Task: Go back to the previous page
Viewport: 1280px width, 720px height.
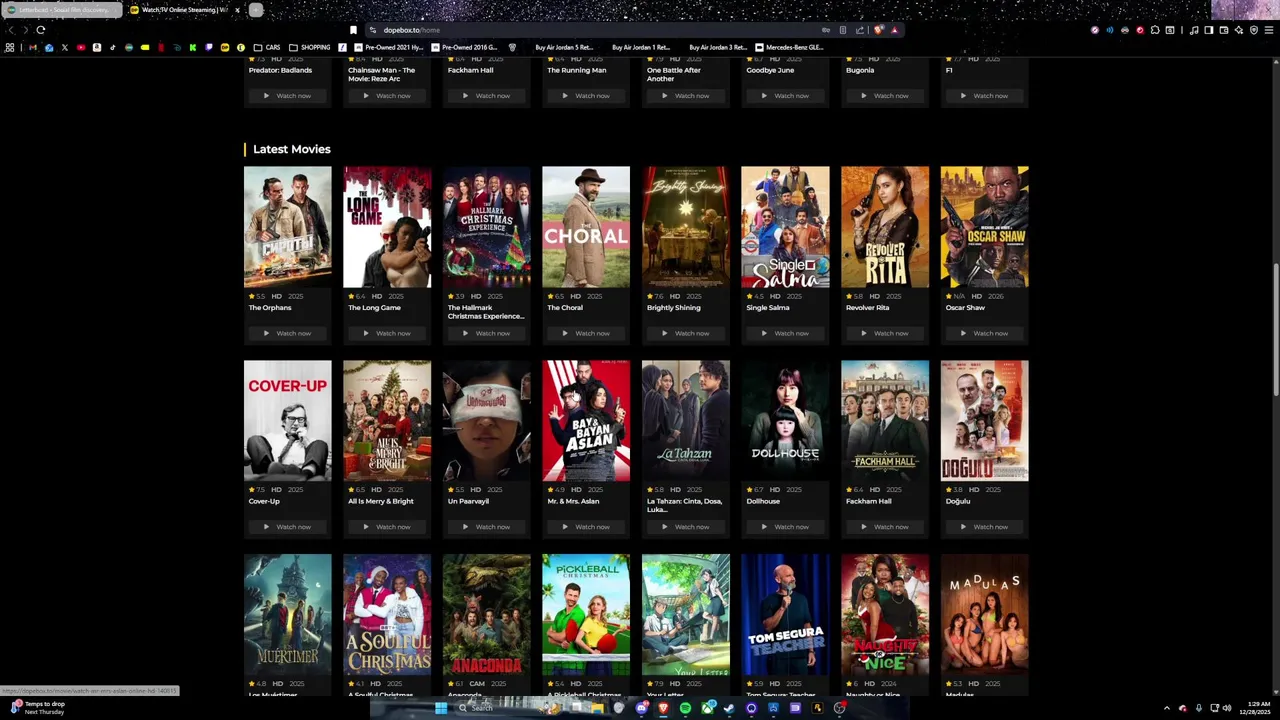Action: point(11,30)
